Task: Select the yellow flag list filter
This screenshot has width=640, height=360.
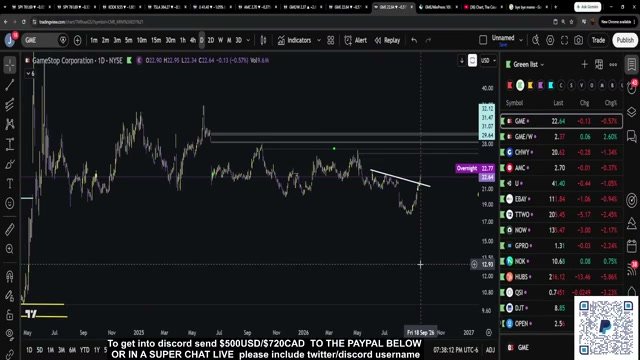Action: 530,85
